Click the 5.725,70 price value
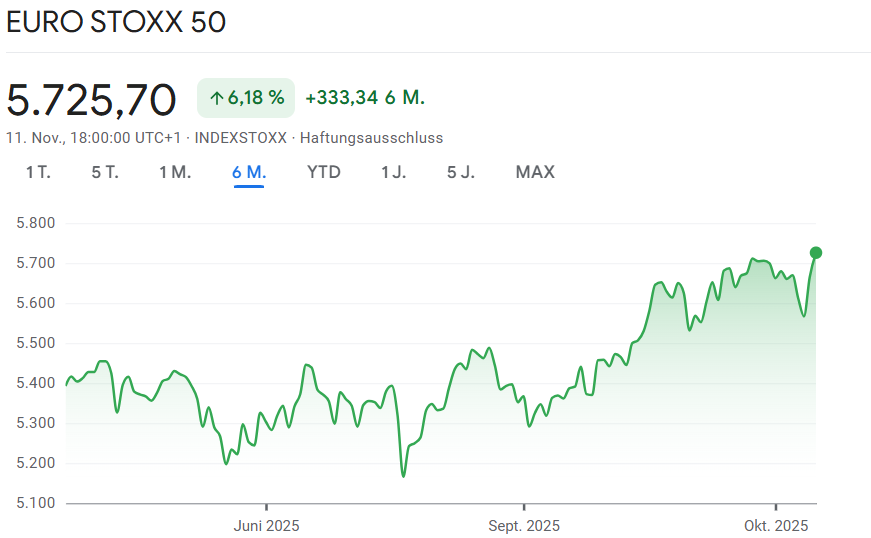Viewport: 871px width, 538px height. click(92, 99)
